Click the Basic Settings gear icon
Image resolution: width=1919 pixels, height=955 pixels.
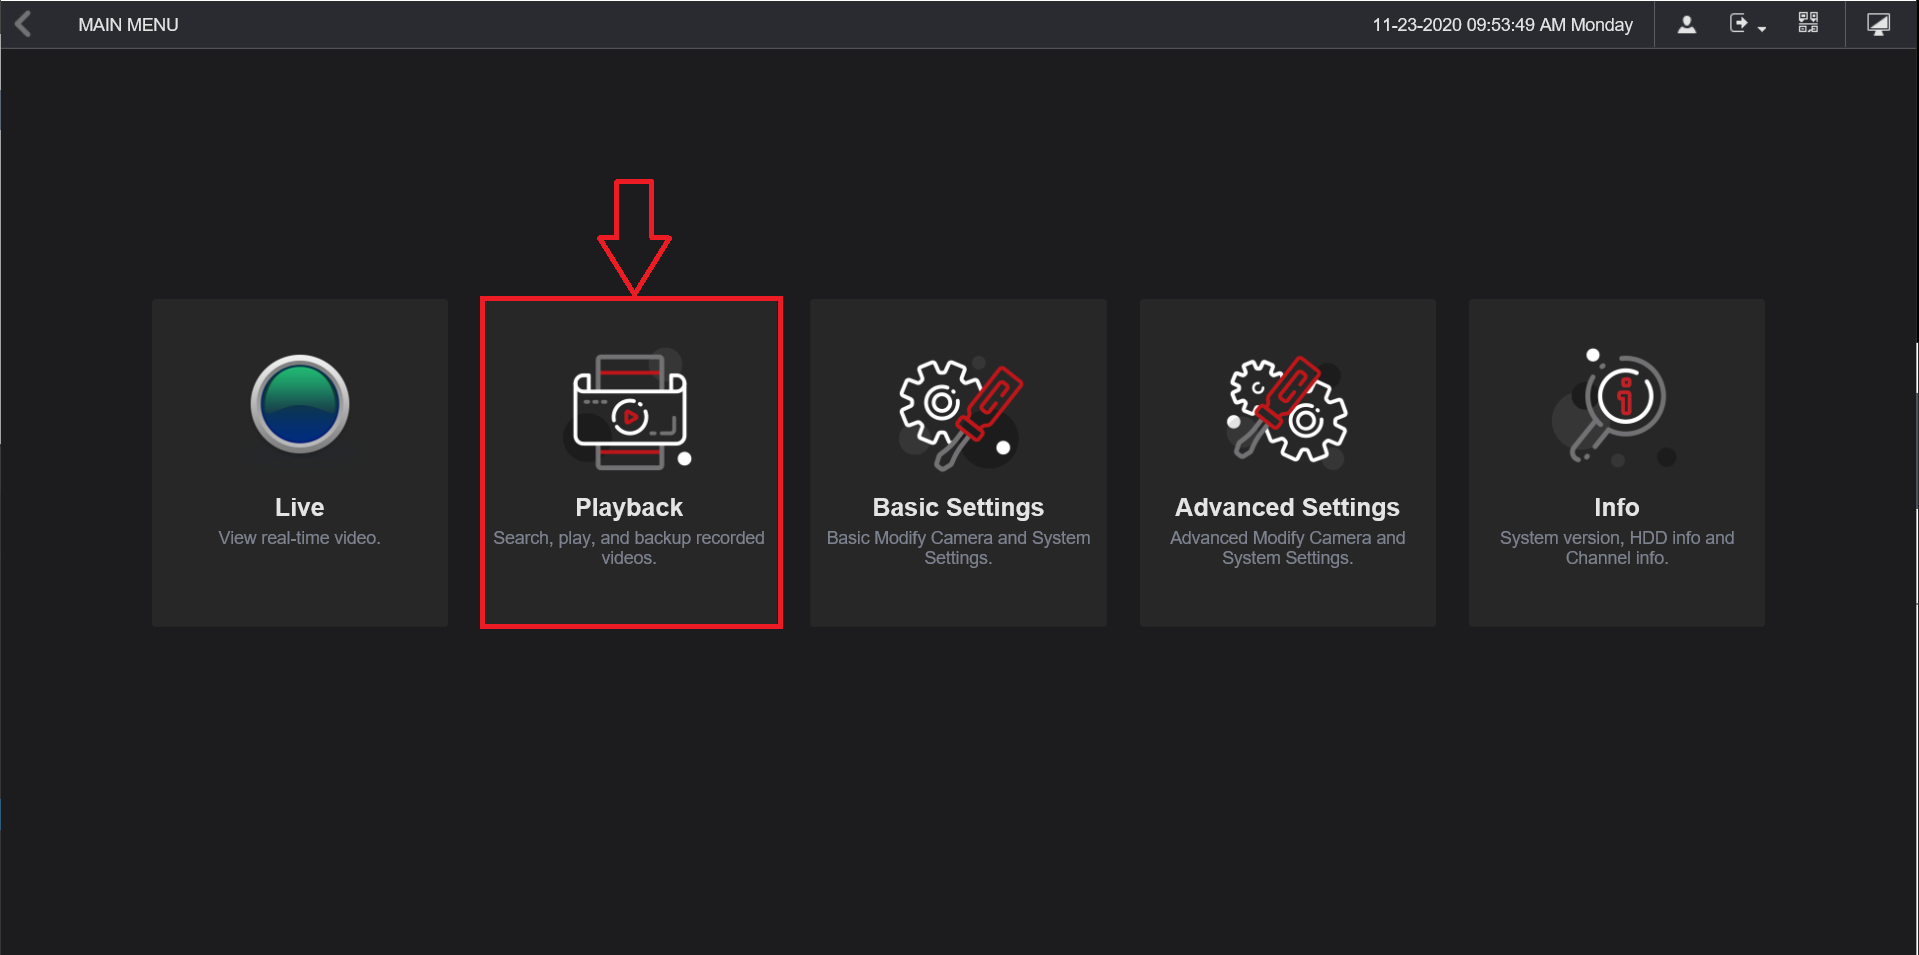(957, 410)
